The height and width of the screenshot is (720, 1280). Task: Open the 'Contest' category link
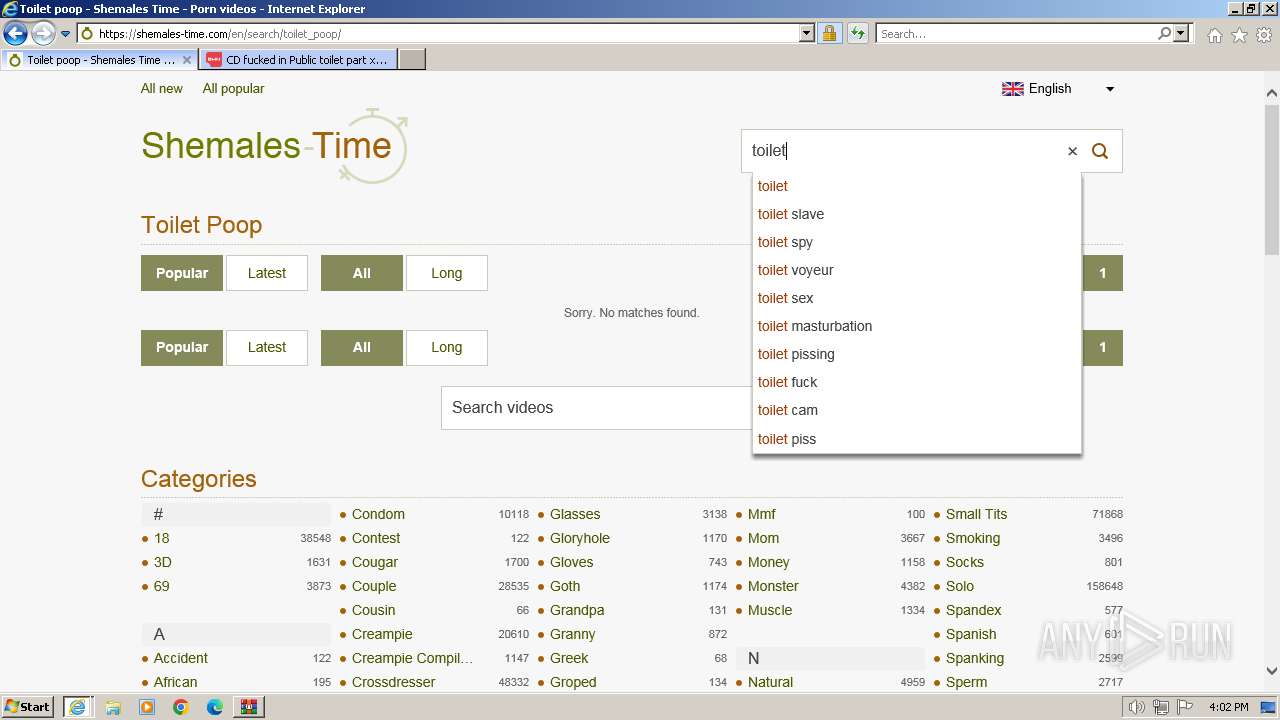click(x=376, y=538)
